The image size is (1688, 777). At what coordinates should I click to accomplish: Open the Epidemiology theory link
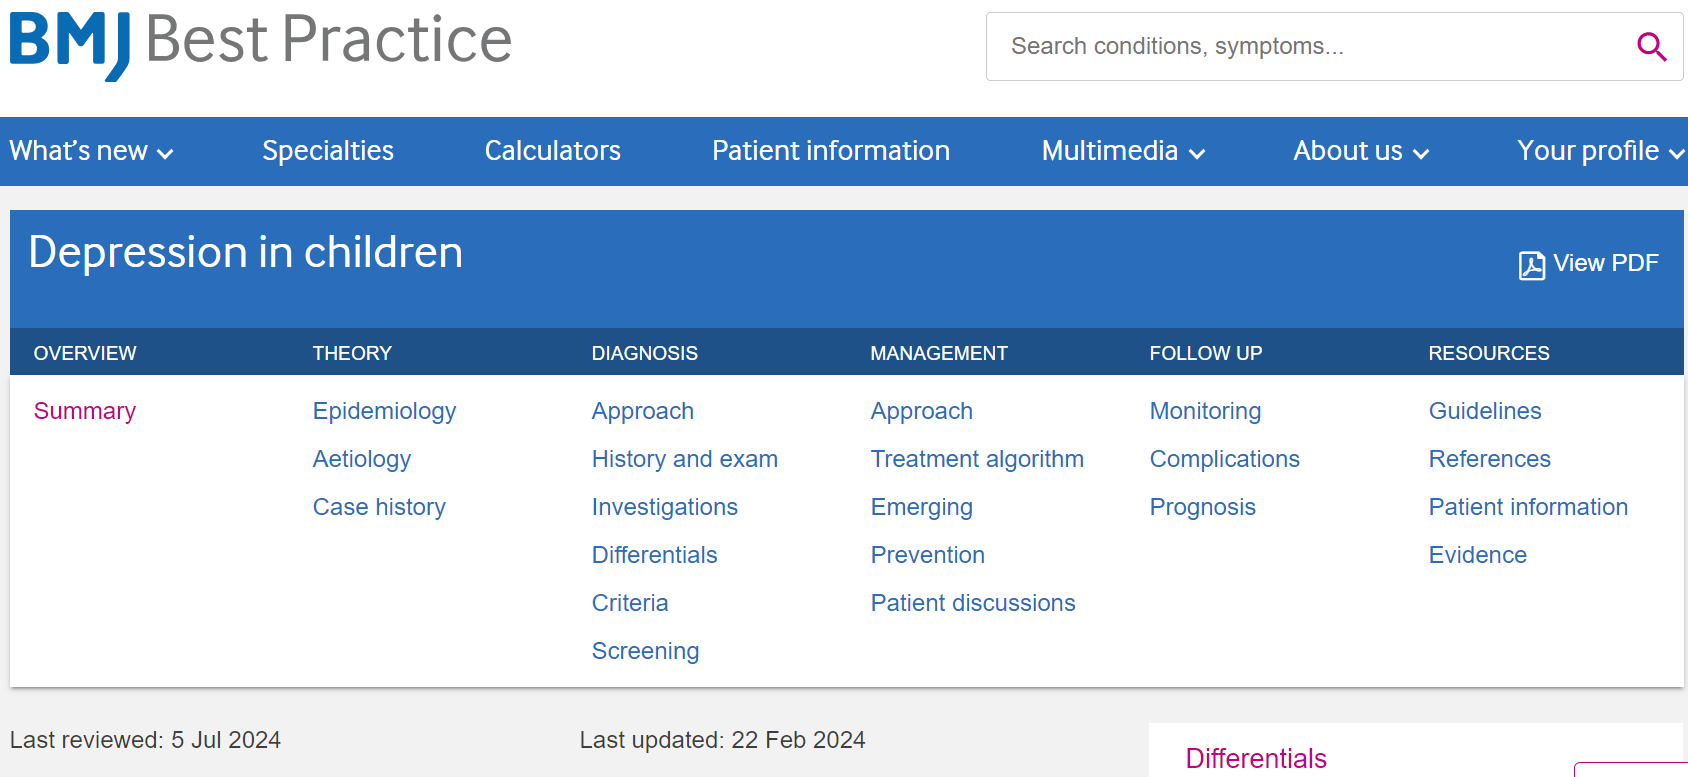pos(384,411)
